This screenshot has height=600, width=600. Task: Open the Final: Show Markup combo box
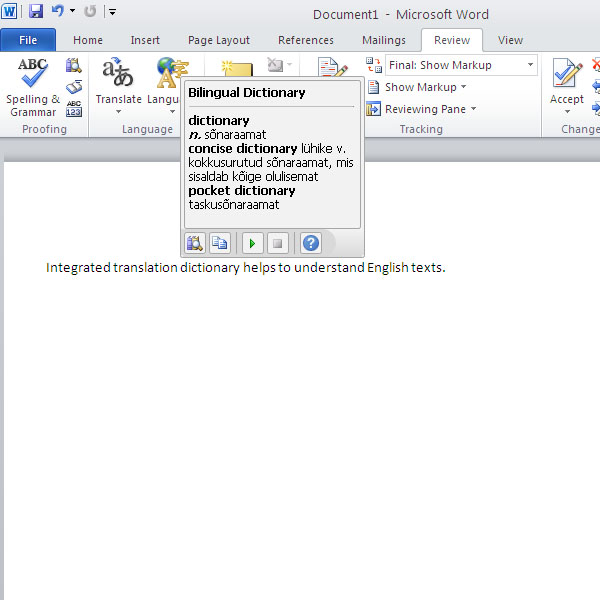point(461,65)
